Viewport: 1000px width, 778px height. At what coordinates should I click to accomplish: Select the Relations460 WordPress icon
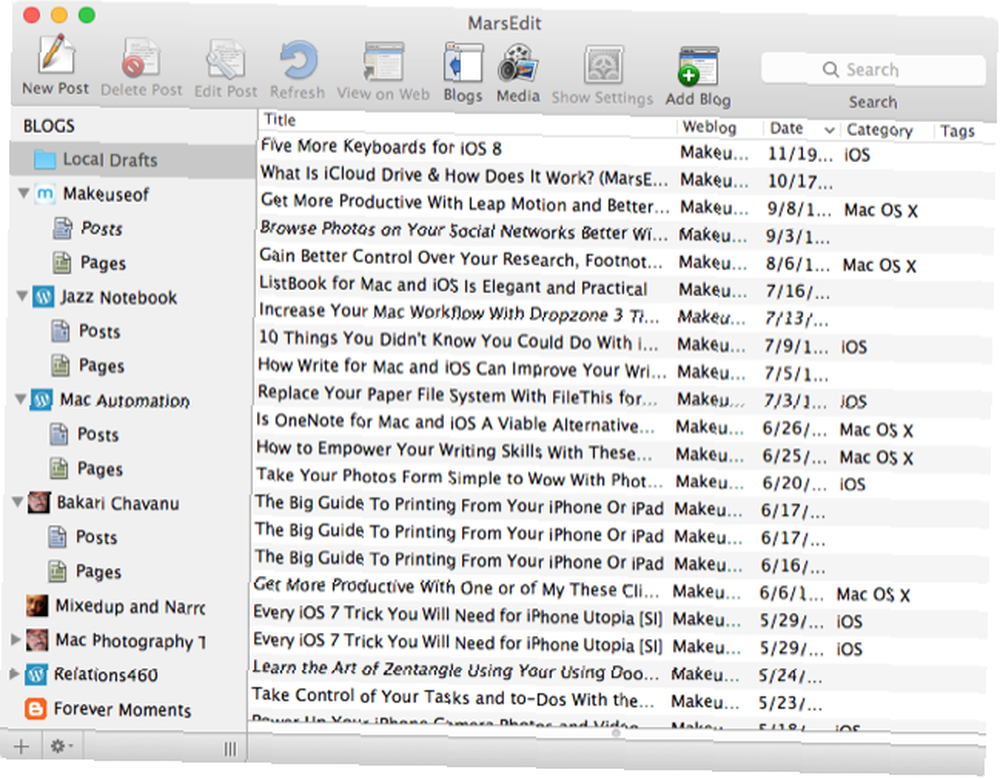pos(36,675)
